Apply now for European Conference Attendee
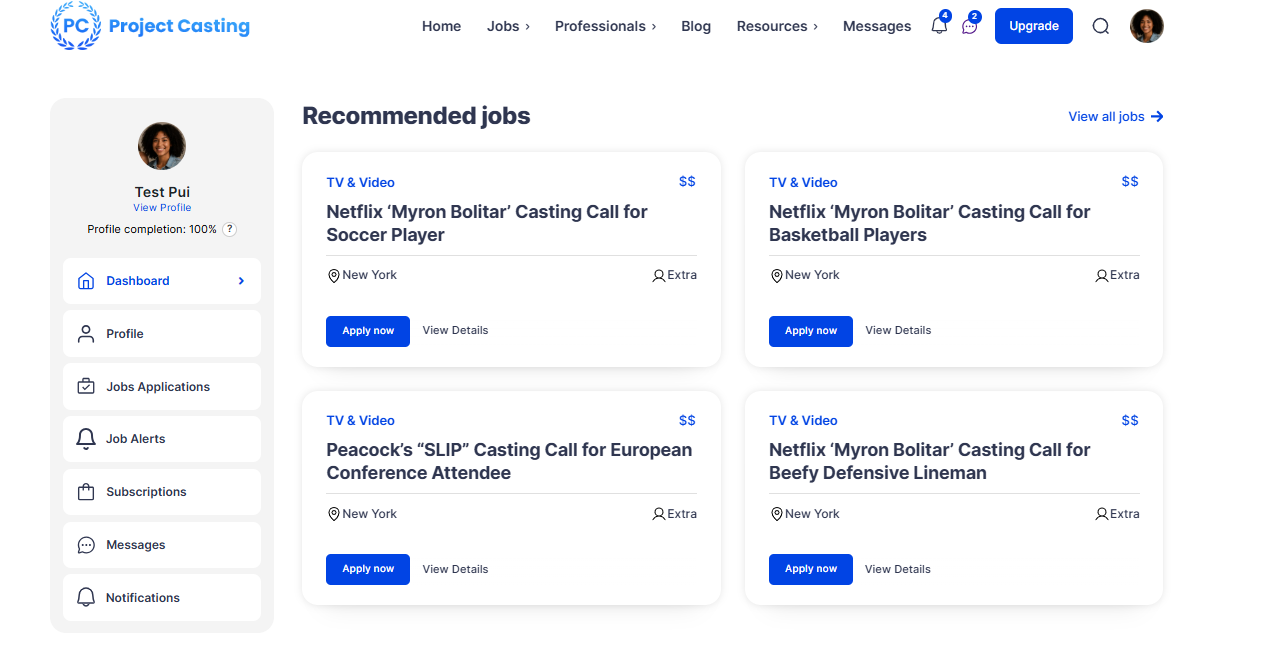This screenshot has height=656, width=1266. (368, 569)
